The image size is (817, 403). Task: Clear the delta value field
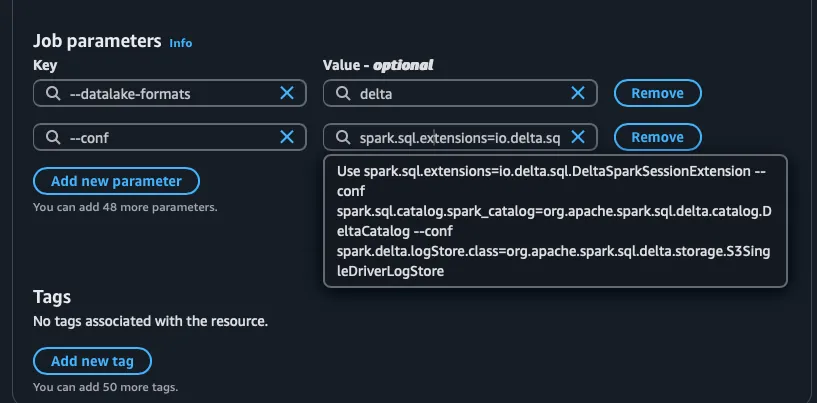coord(578,93)
